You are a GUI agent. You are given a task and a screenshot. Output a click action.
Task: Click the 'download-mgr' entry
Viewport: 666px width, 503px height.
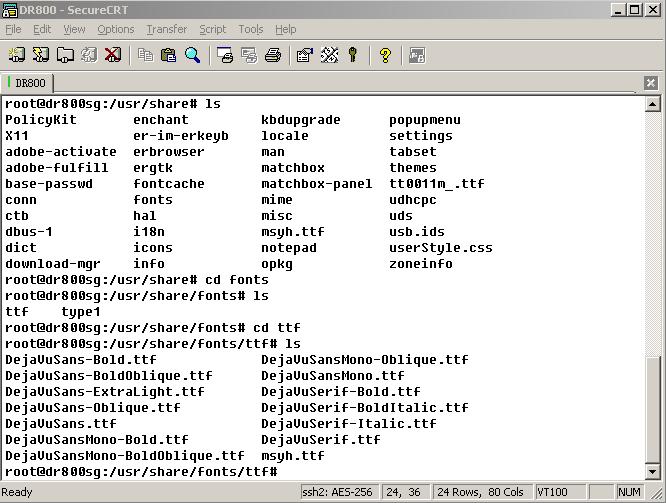click(x=53, y=264)
